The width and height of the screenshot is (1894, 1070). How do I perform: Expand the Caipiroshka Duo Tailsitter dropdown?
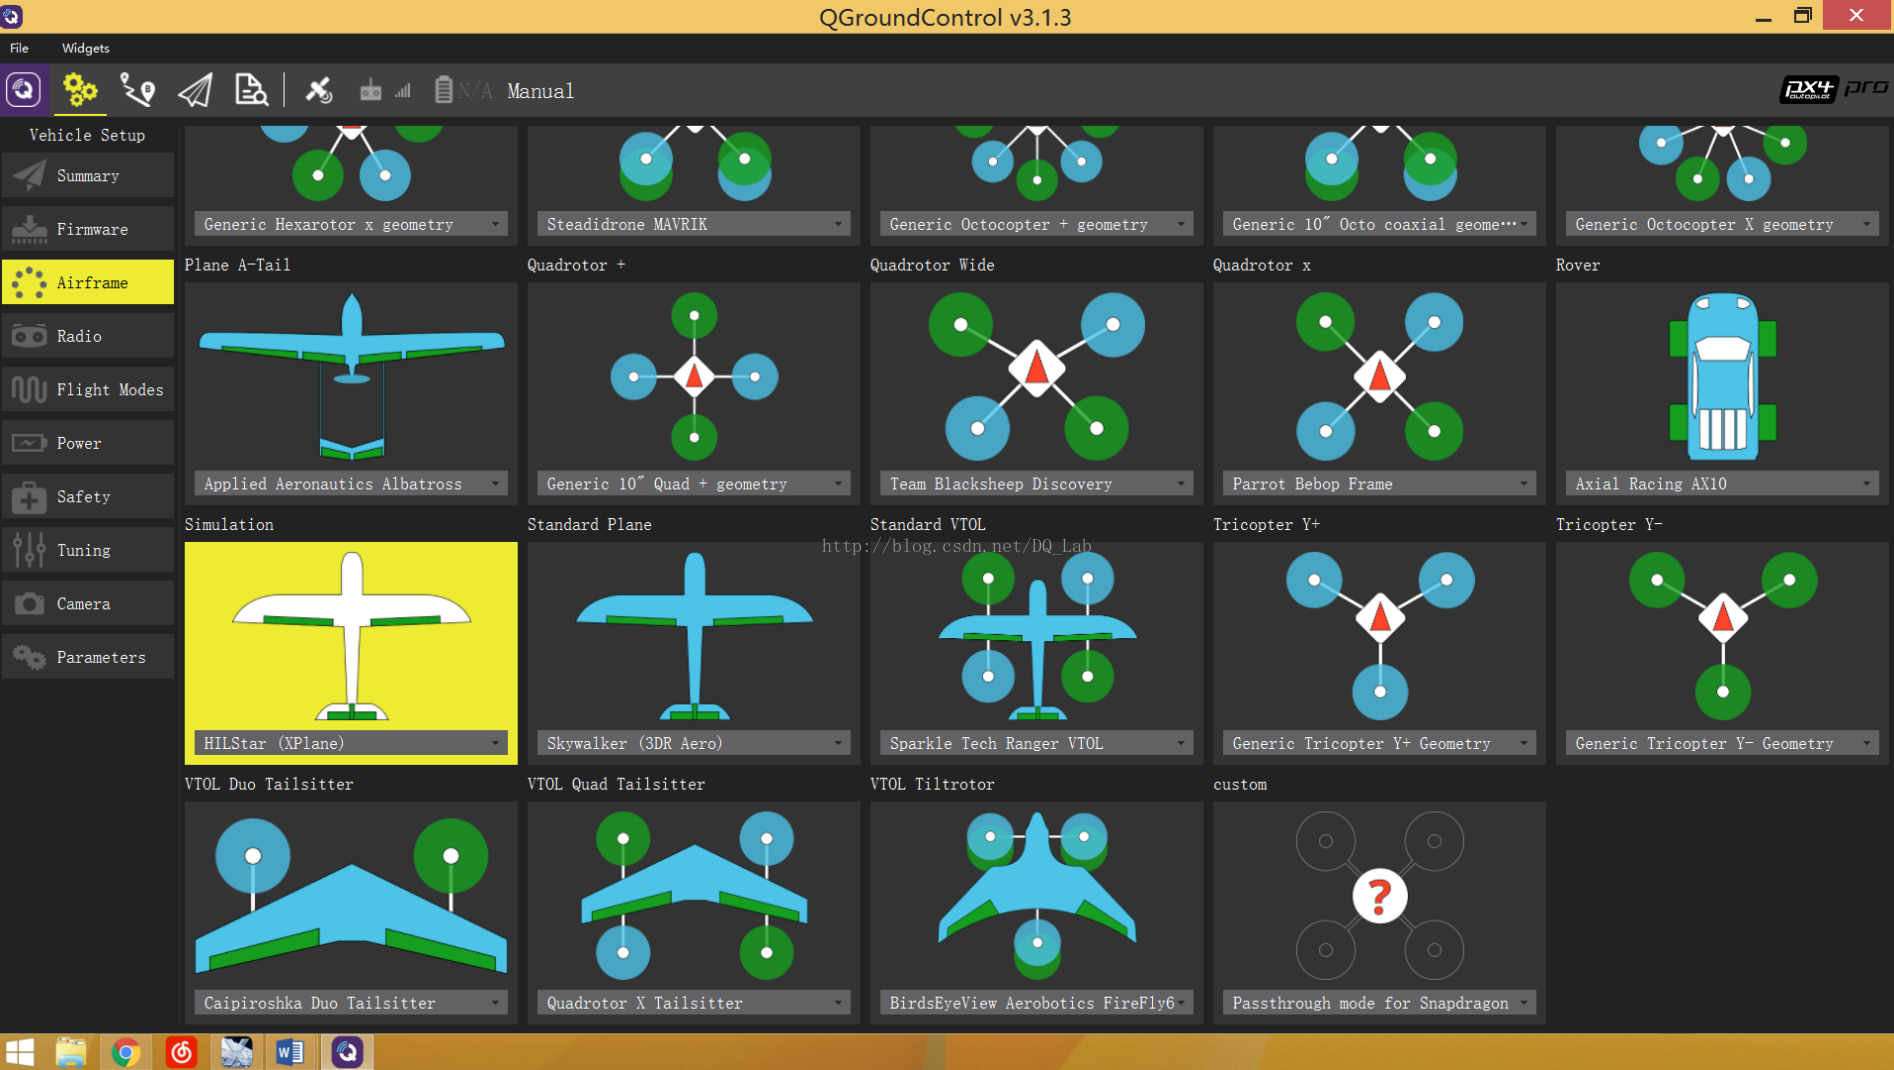[351, 1003]
